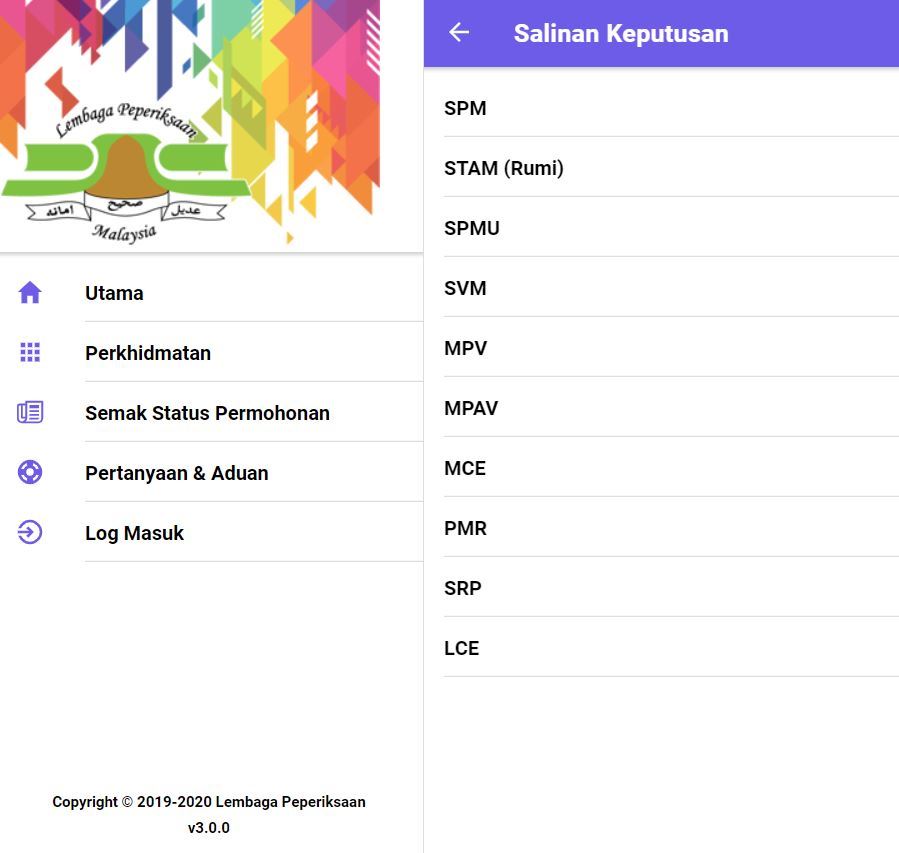Select Semak Status Permohonan from the sidebar
Viewport: 899px width, 853px height.
[x=207, y=413]
